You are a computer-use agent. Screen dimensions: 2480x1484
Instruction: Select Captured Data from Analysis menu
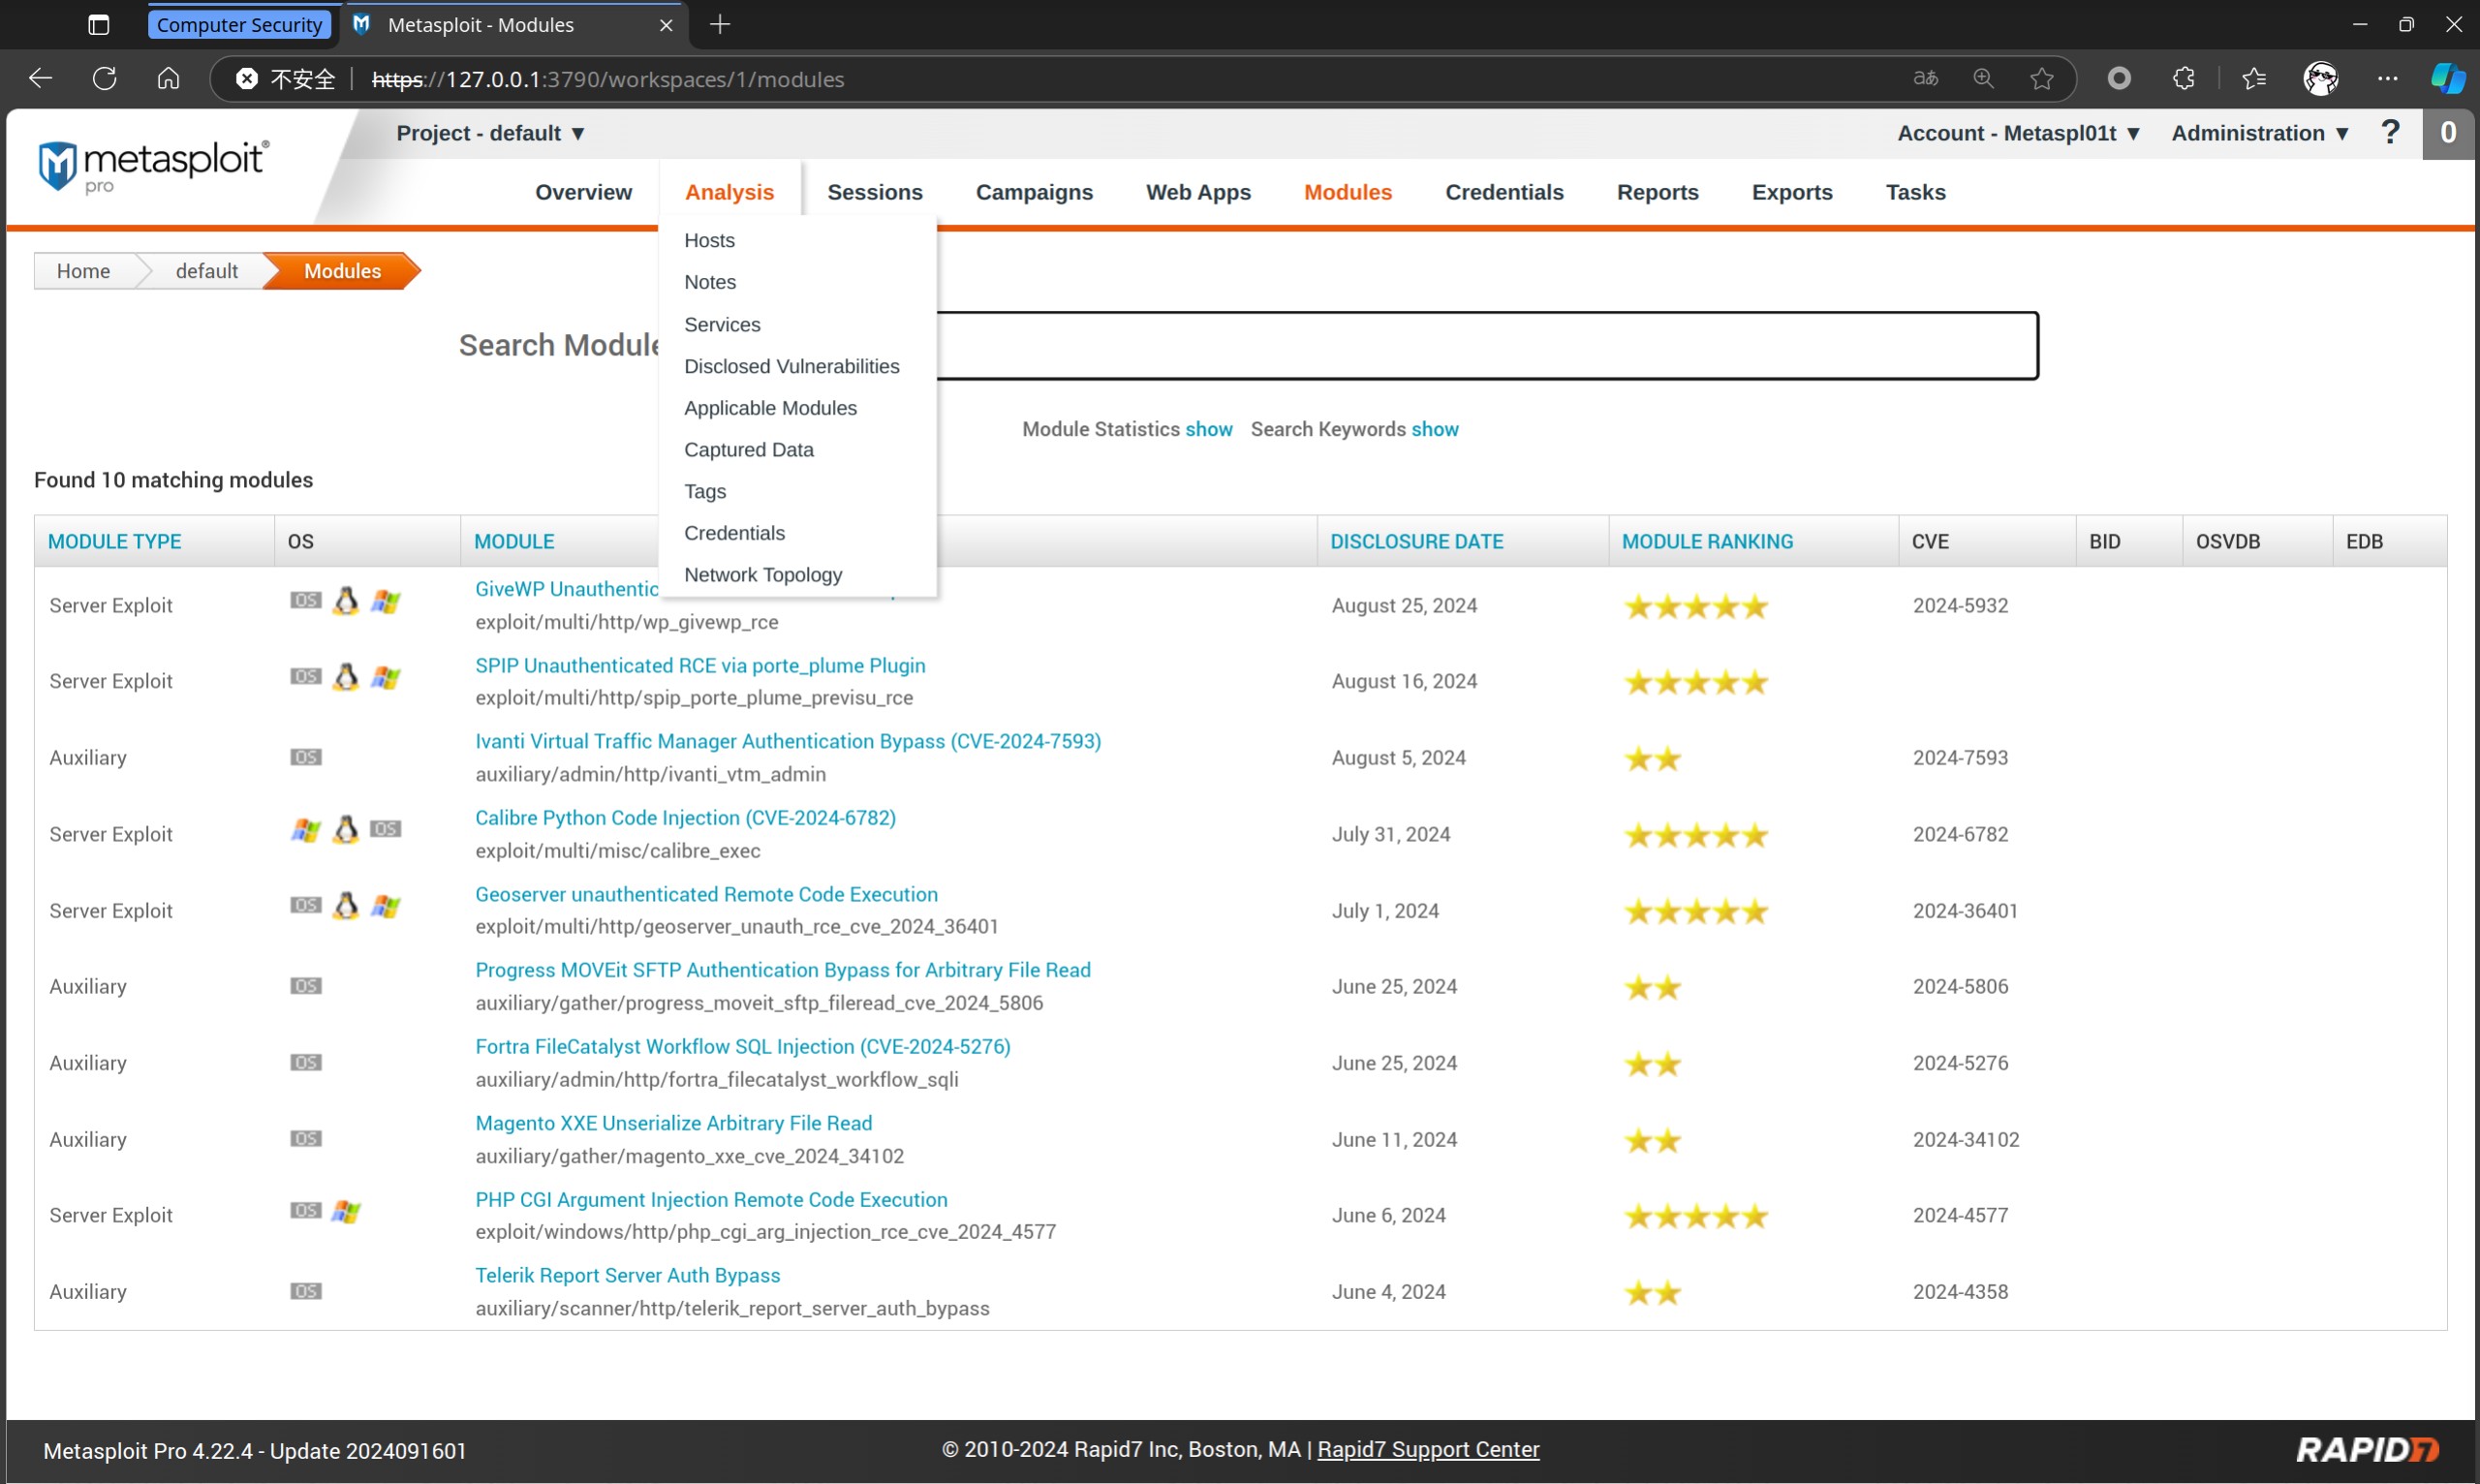pos(748,450)
